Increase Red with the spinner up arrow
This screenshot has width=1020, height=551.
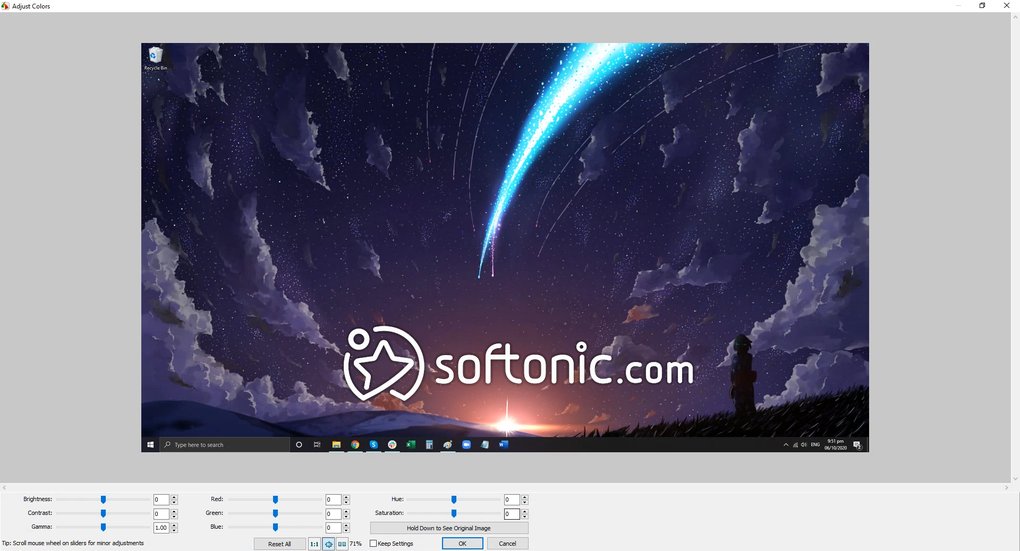(346, 497)
